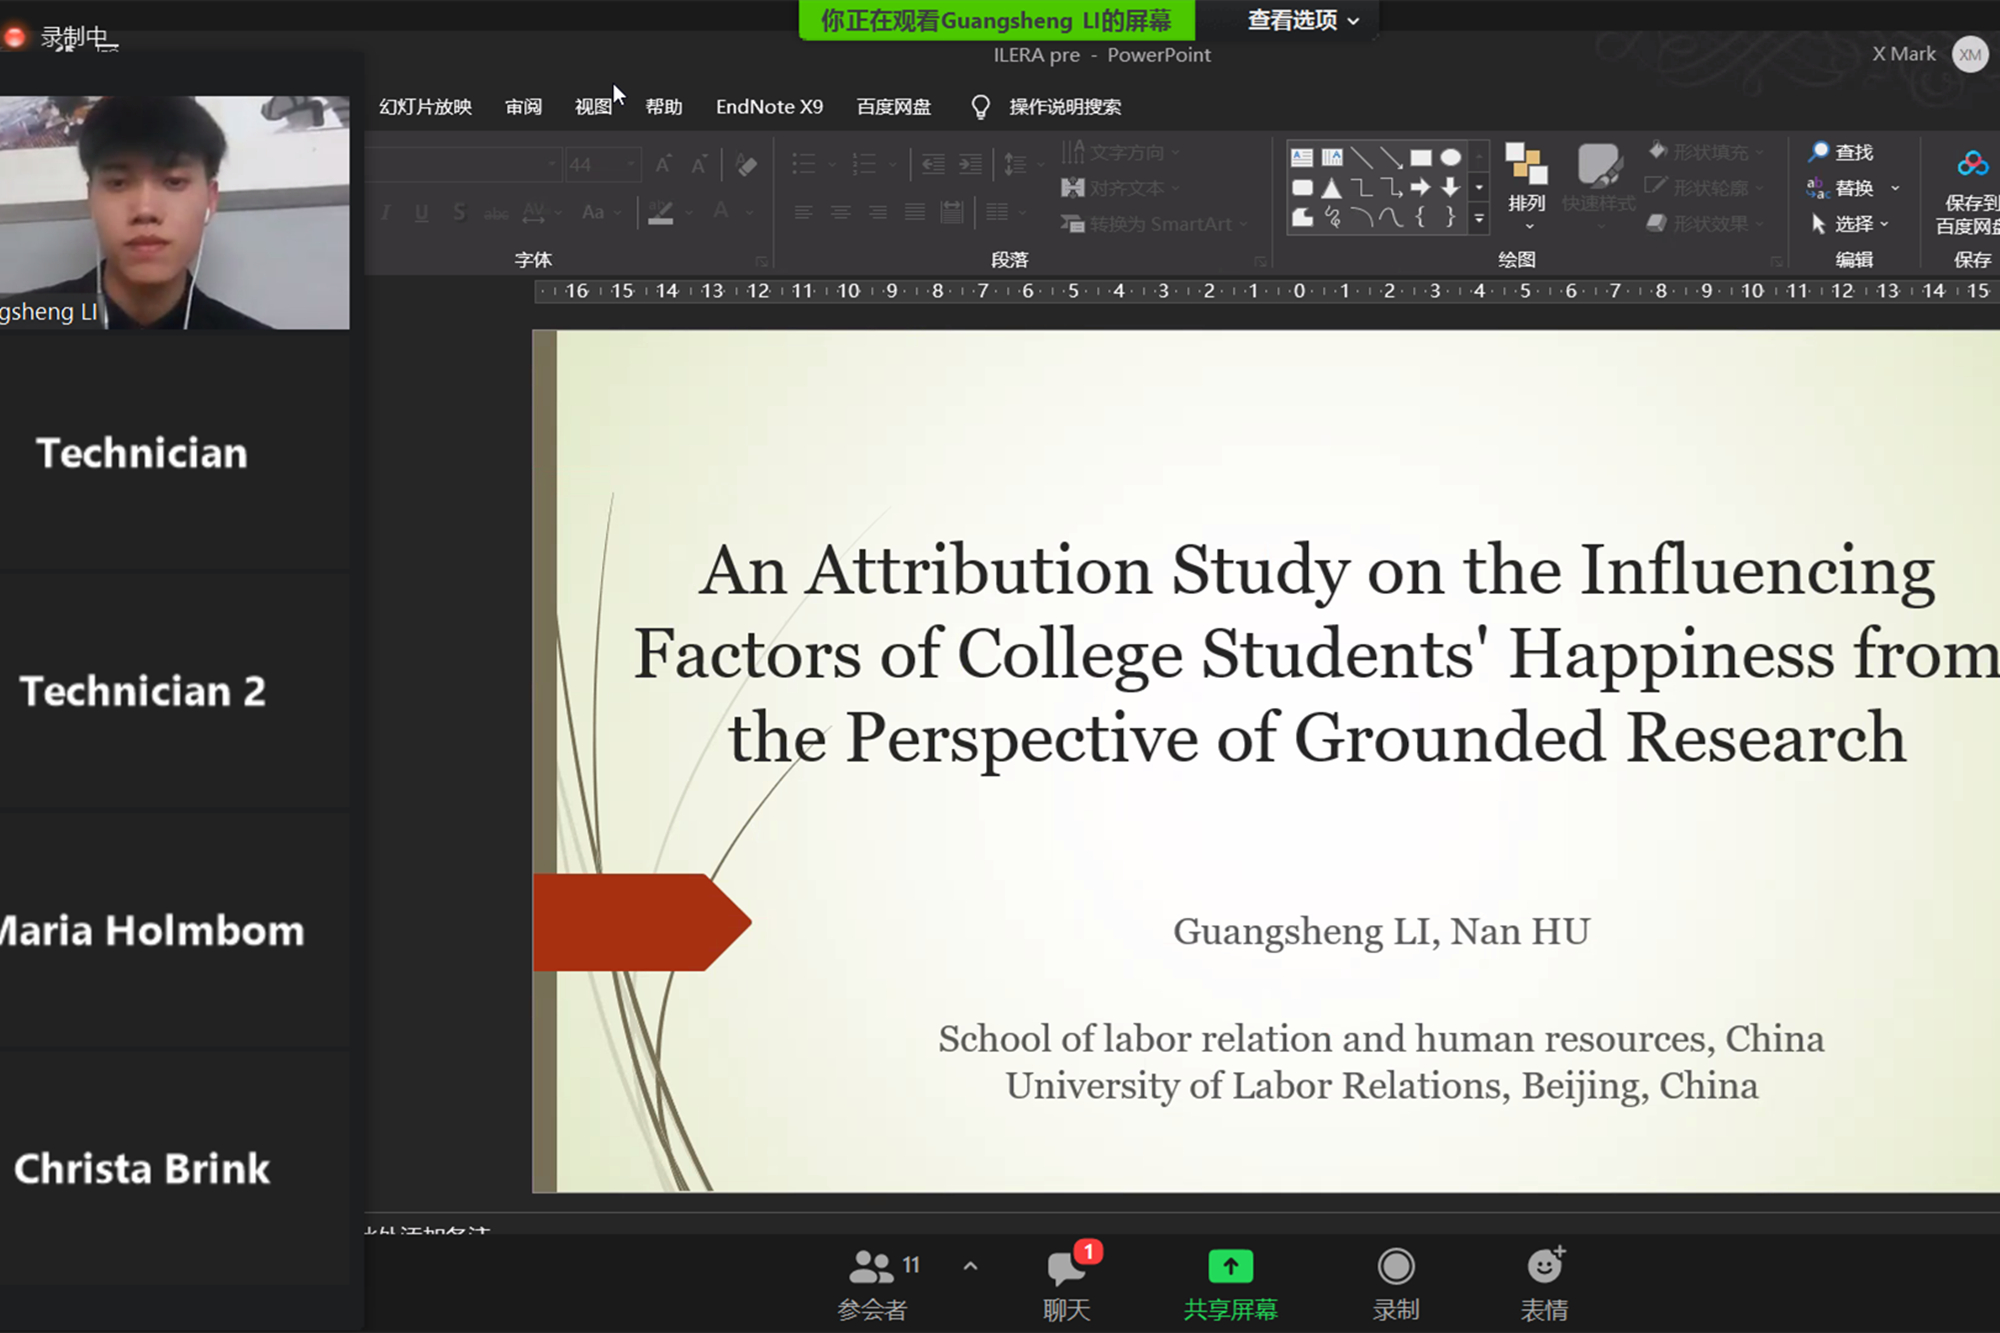Pick the triangle shape from the gallery
Viewport: 2000px width, 1333px height.
click(1331, 187)
